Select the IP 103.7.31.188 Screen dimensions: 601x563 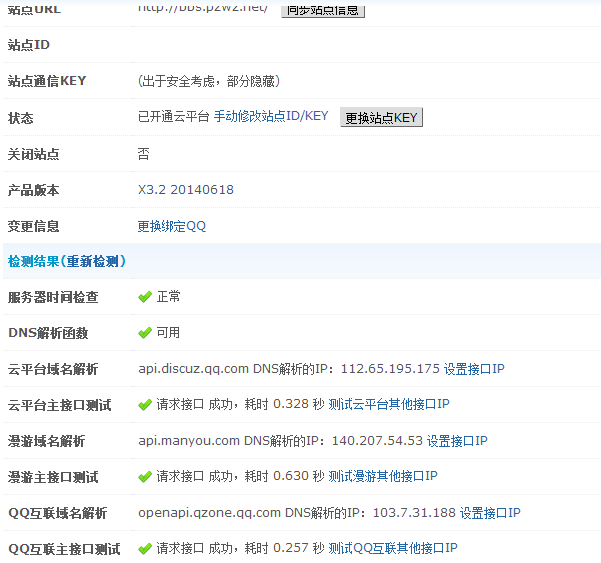pyautogui.click(x=414, y=513)
